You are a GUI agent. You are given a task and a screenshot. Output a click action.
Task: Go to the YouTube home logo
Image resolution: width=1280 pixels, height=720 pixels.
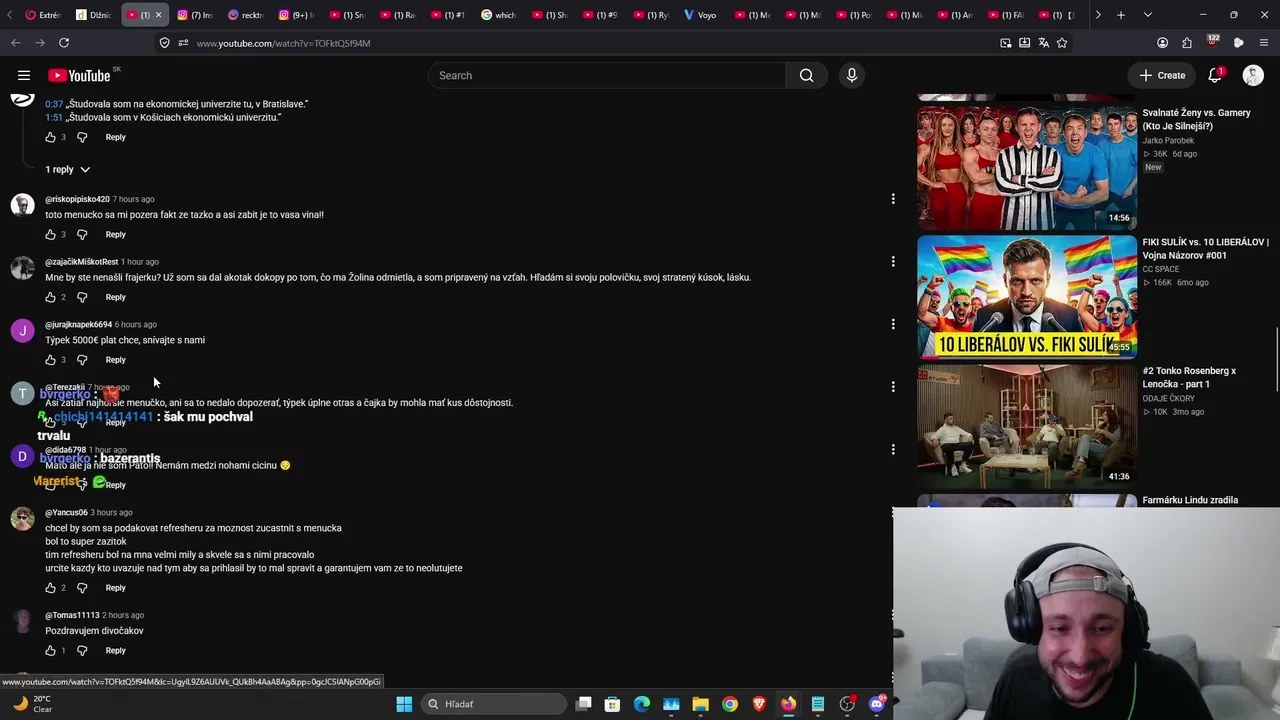79,75
